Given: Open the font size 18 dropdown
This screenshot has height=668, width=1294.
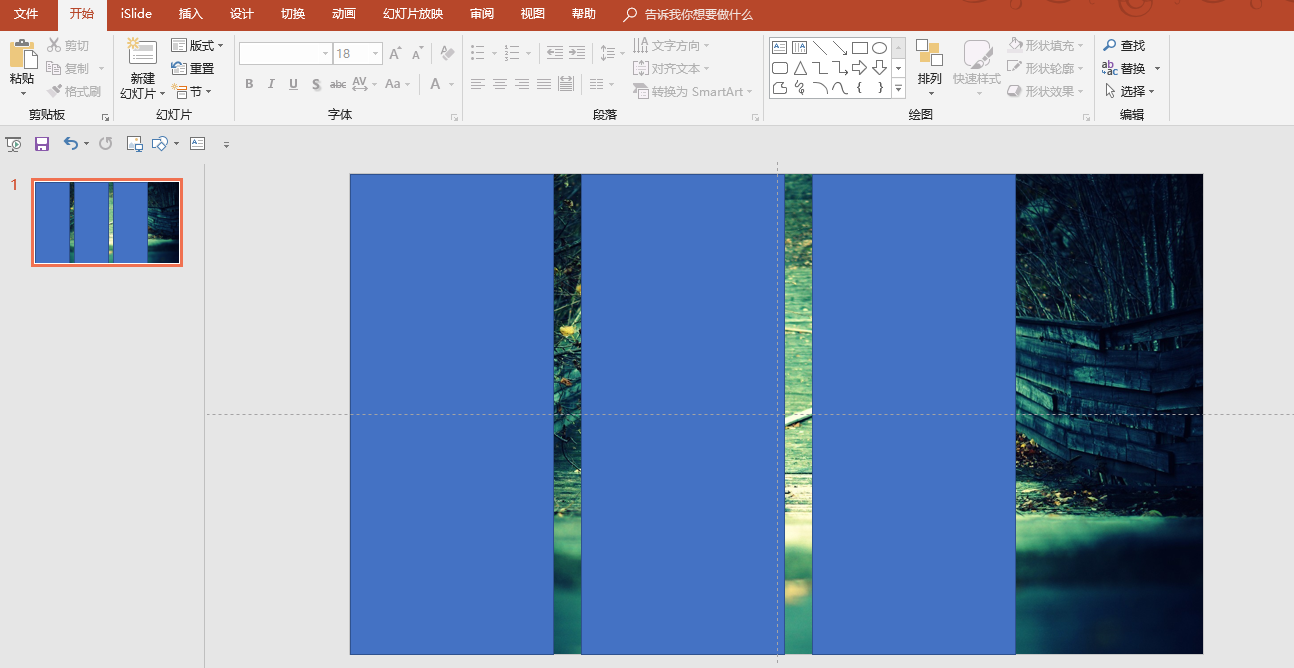Looking at the screenshot, I should tap(376, 53).
